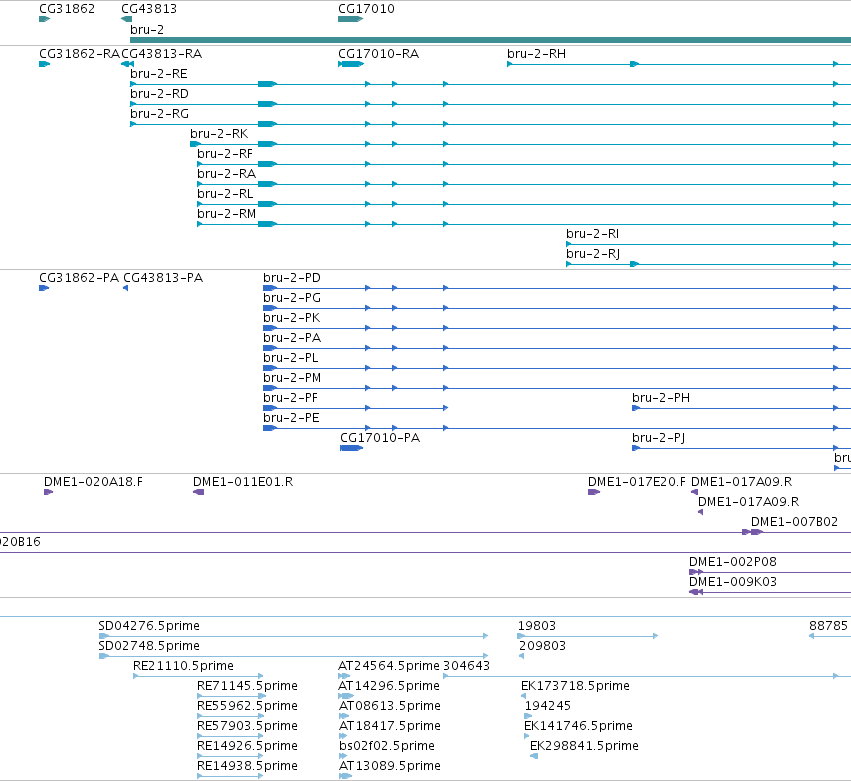Click the long teal bru-2 gene bar
Screen dimensions: 851x781
coord(491,40)
